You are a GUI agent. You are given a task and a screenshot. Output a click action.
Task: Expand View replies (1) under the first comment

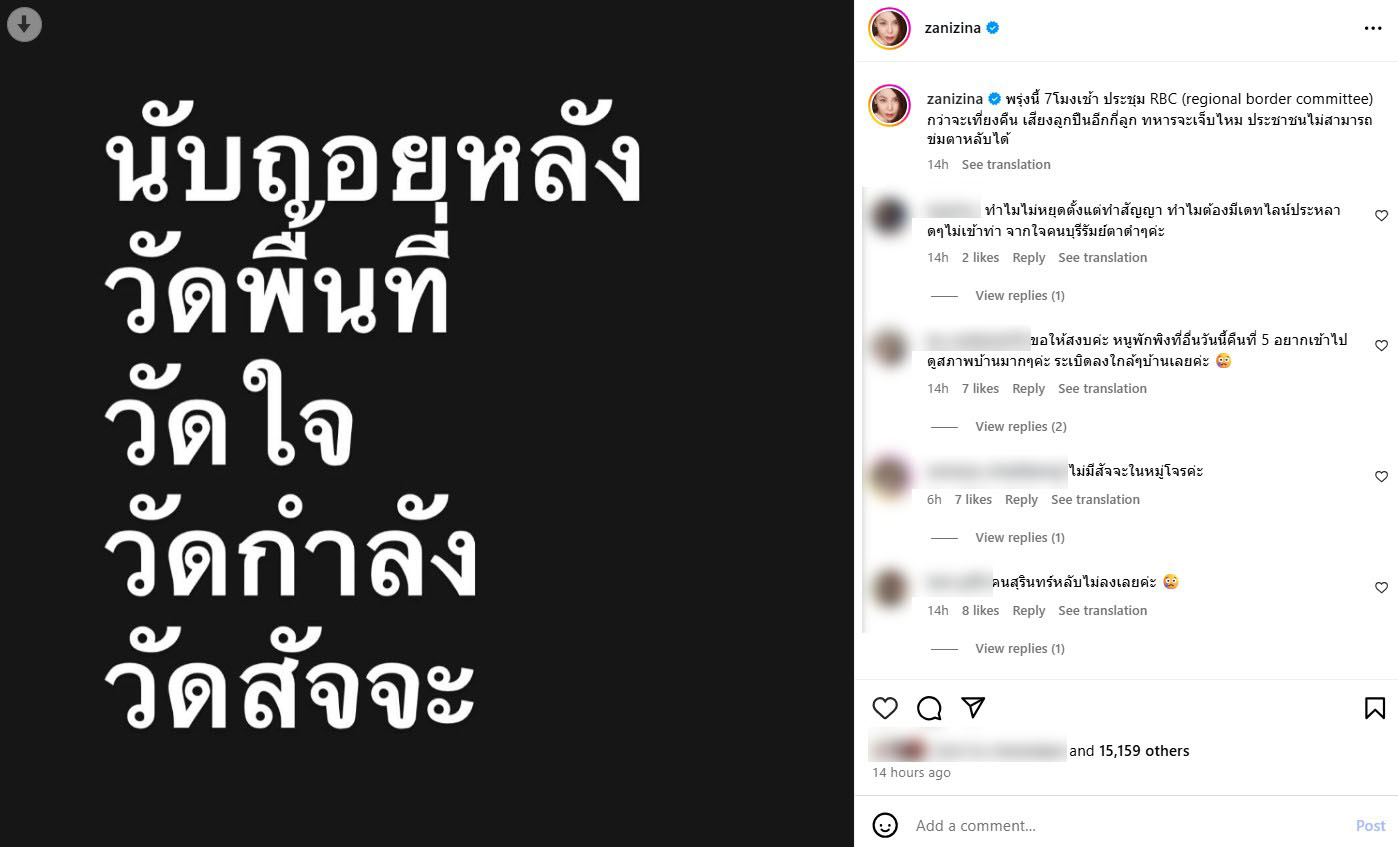(x=1020, y=296)
